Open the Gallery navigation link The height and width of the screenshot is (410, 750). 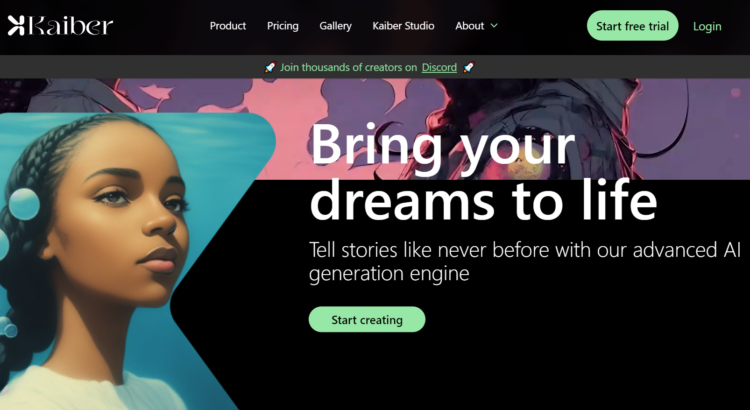pyautogui.click(x=335, y=26)
